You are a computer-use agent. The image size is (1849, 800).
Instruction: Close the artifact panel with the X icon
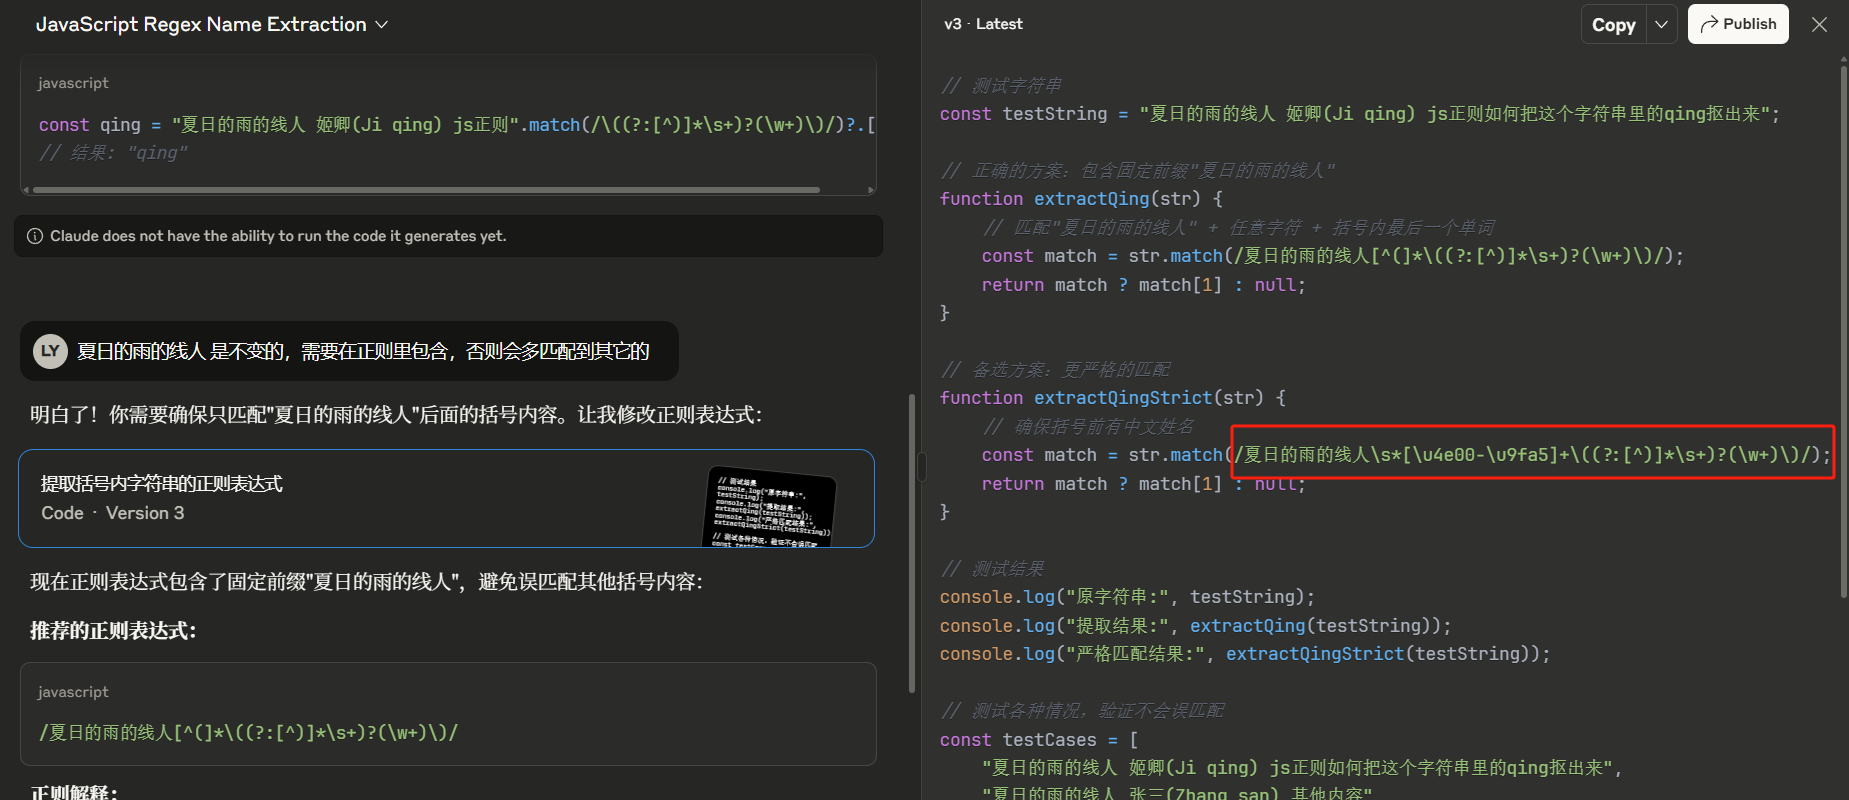click(x=1819, y=25)
